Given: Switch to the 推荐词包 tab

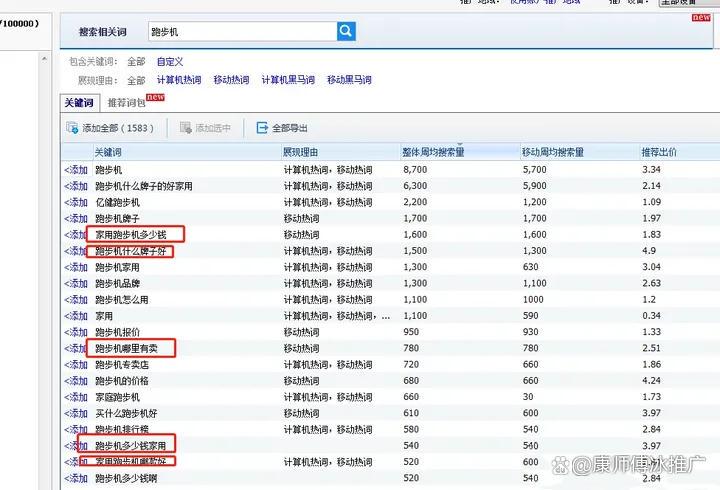Looking at the screenshot, I should 126,103.
